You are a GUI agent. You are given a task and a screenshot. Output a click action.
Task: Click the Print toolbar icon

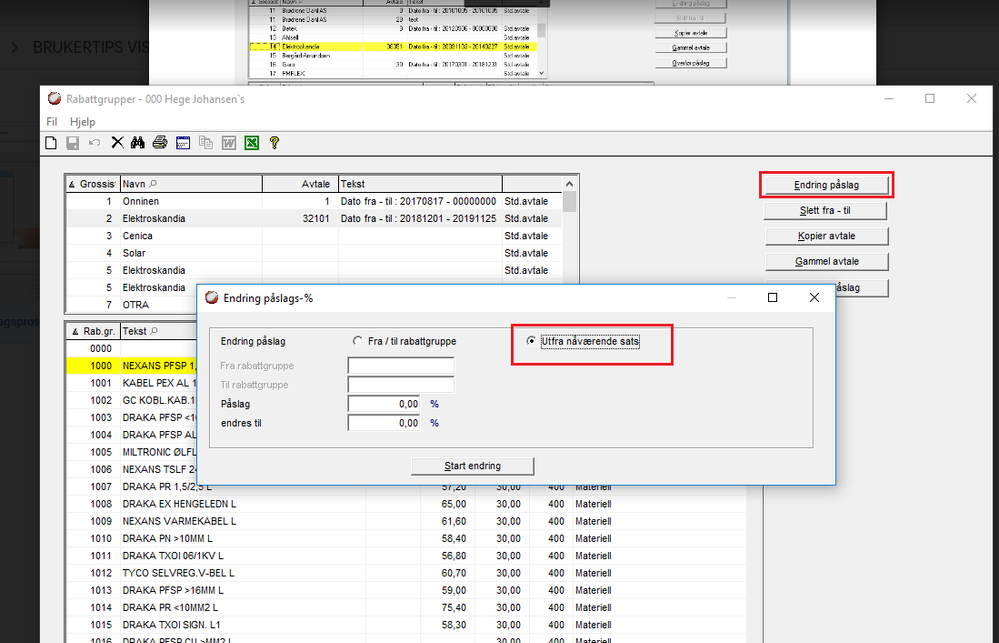click(160, 143)
